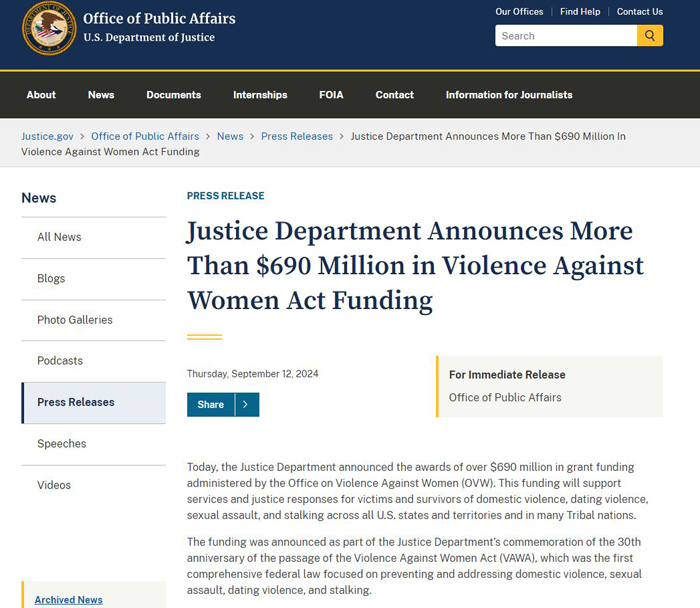Viewport: 700px width, 608px height.
Task: Open the Internships menu
Action: coord(260,95)
